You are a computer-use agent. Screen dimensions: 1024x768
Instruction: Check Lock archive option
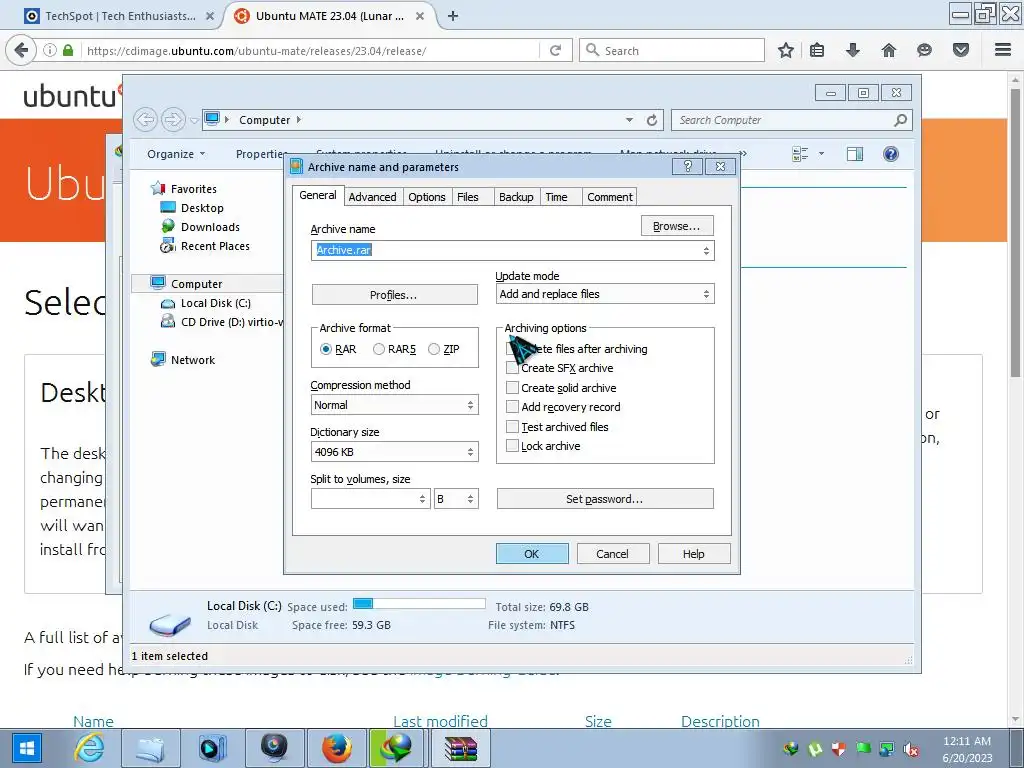pyautogui.click(x=543, y=446)
